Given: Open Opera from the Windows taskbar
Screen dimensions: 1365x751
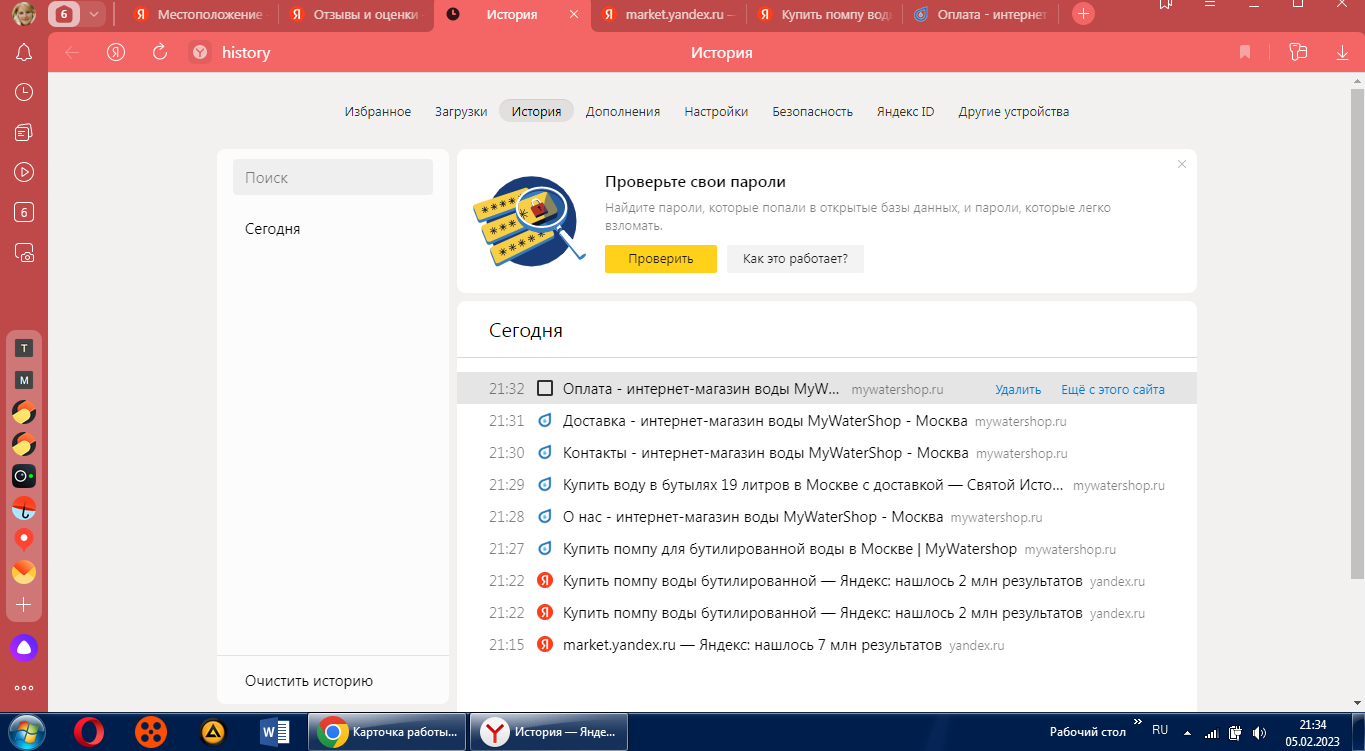Looking at the screenshot, I should point(88,732).
